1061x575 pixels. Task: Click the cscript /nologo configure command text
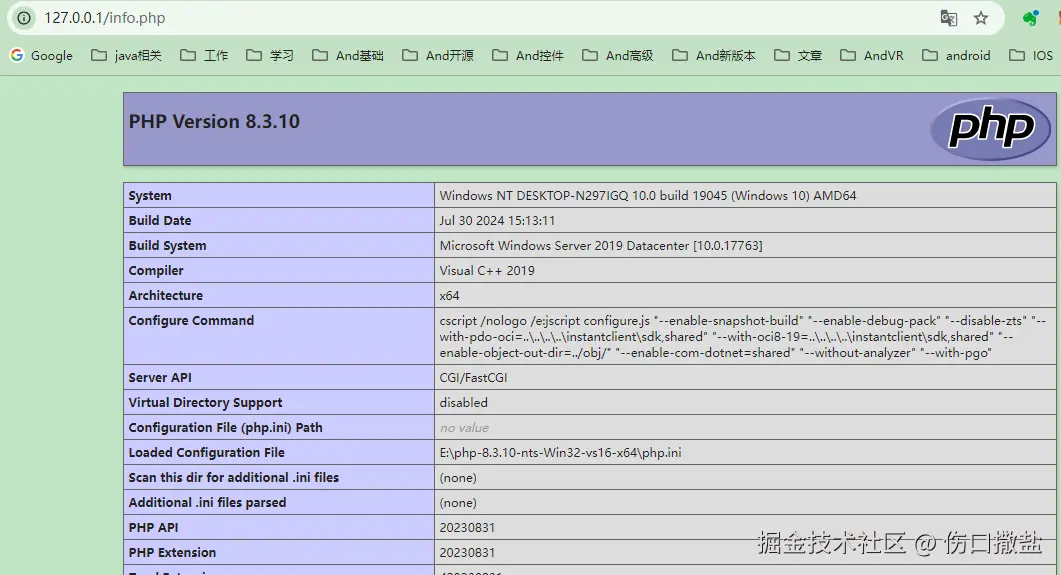pyautogui.click(x=743, y=337)
